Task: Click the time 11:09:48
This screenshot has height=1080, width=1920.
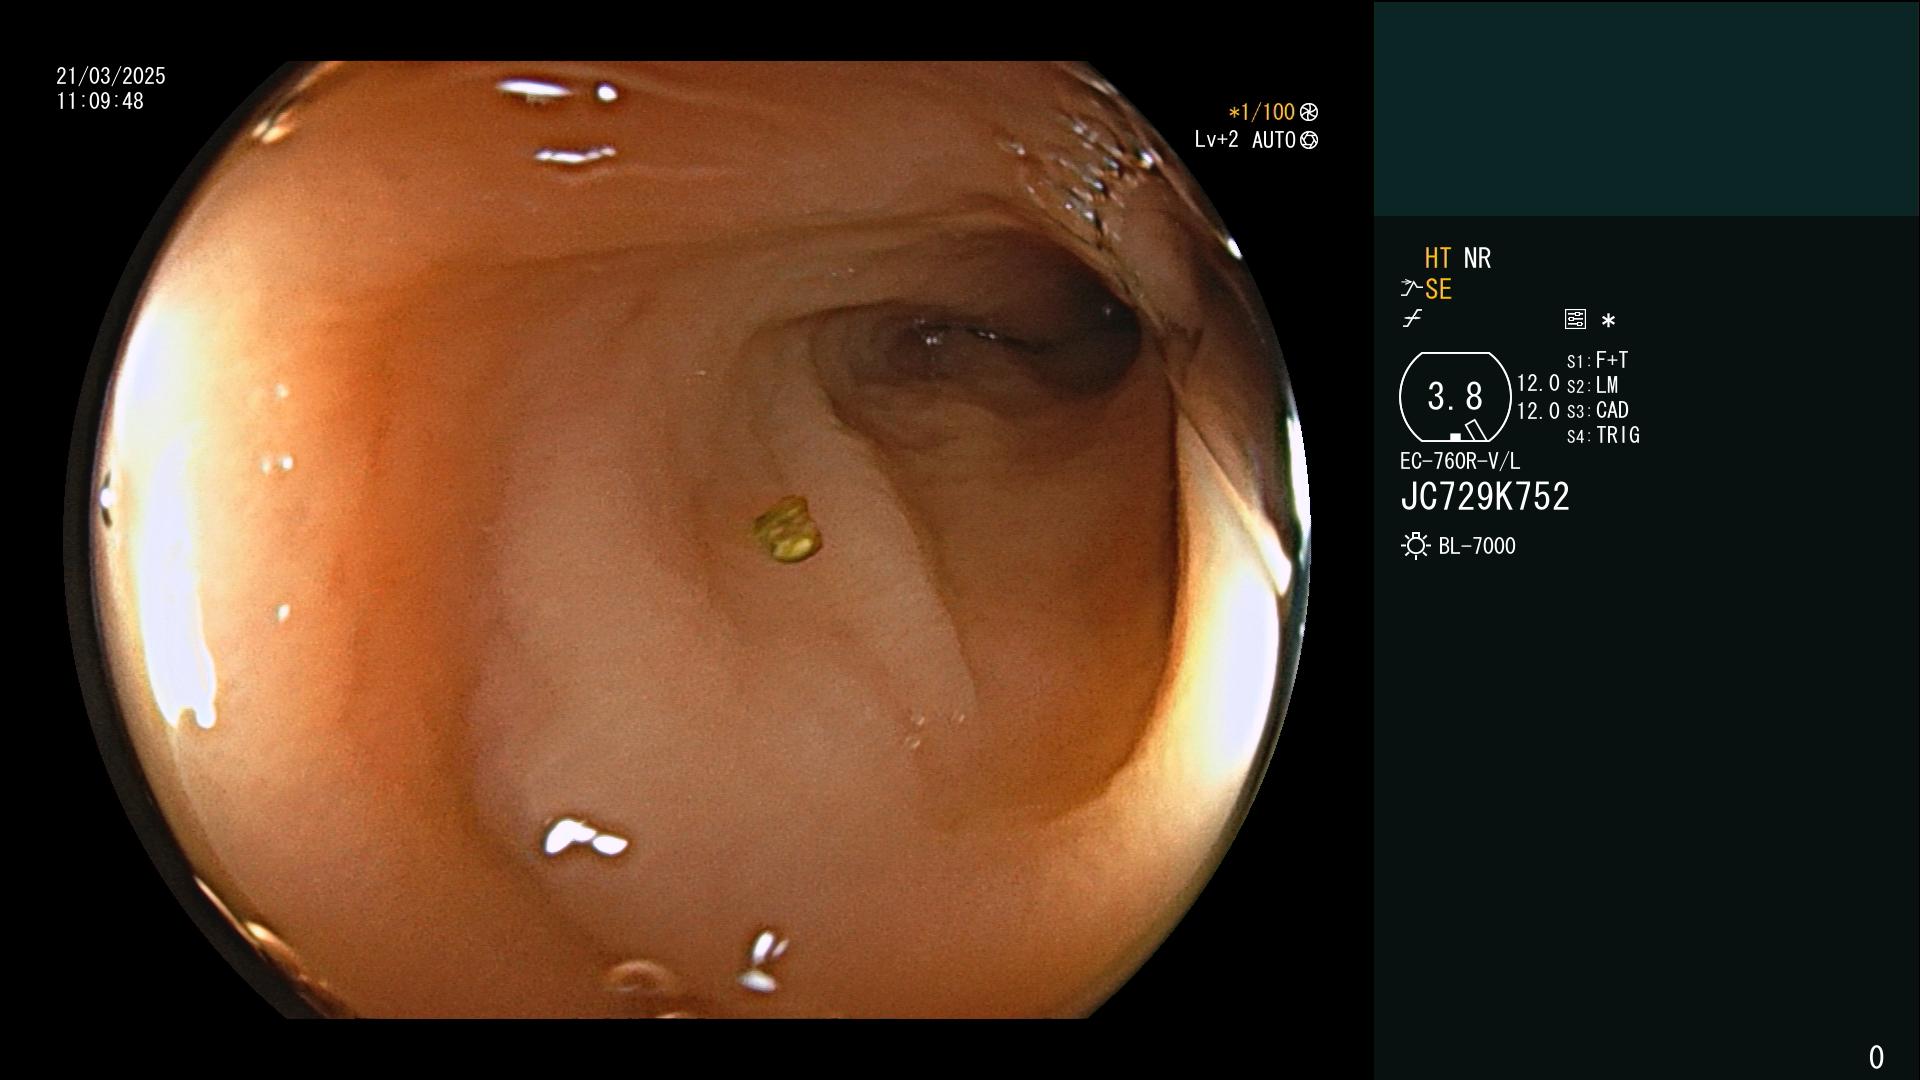Action: pyautogui.click(x=100, y=101)
